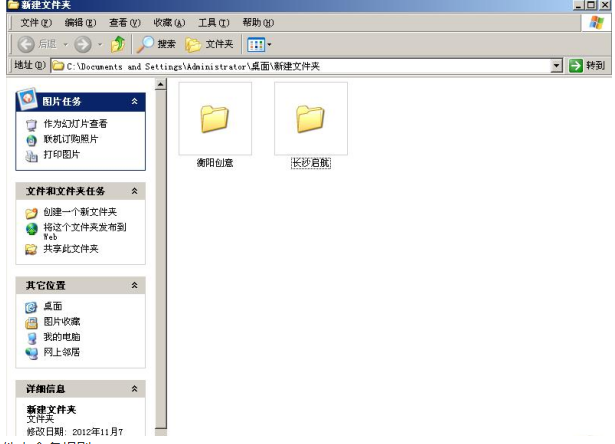This screenshot has height=444, width=615.
Task: Click the pictures icon beside 图片收藏
Action: (31, 323)
